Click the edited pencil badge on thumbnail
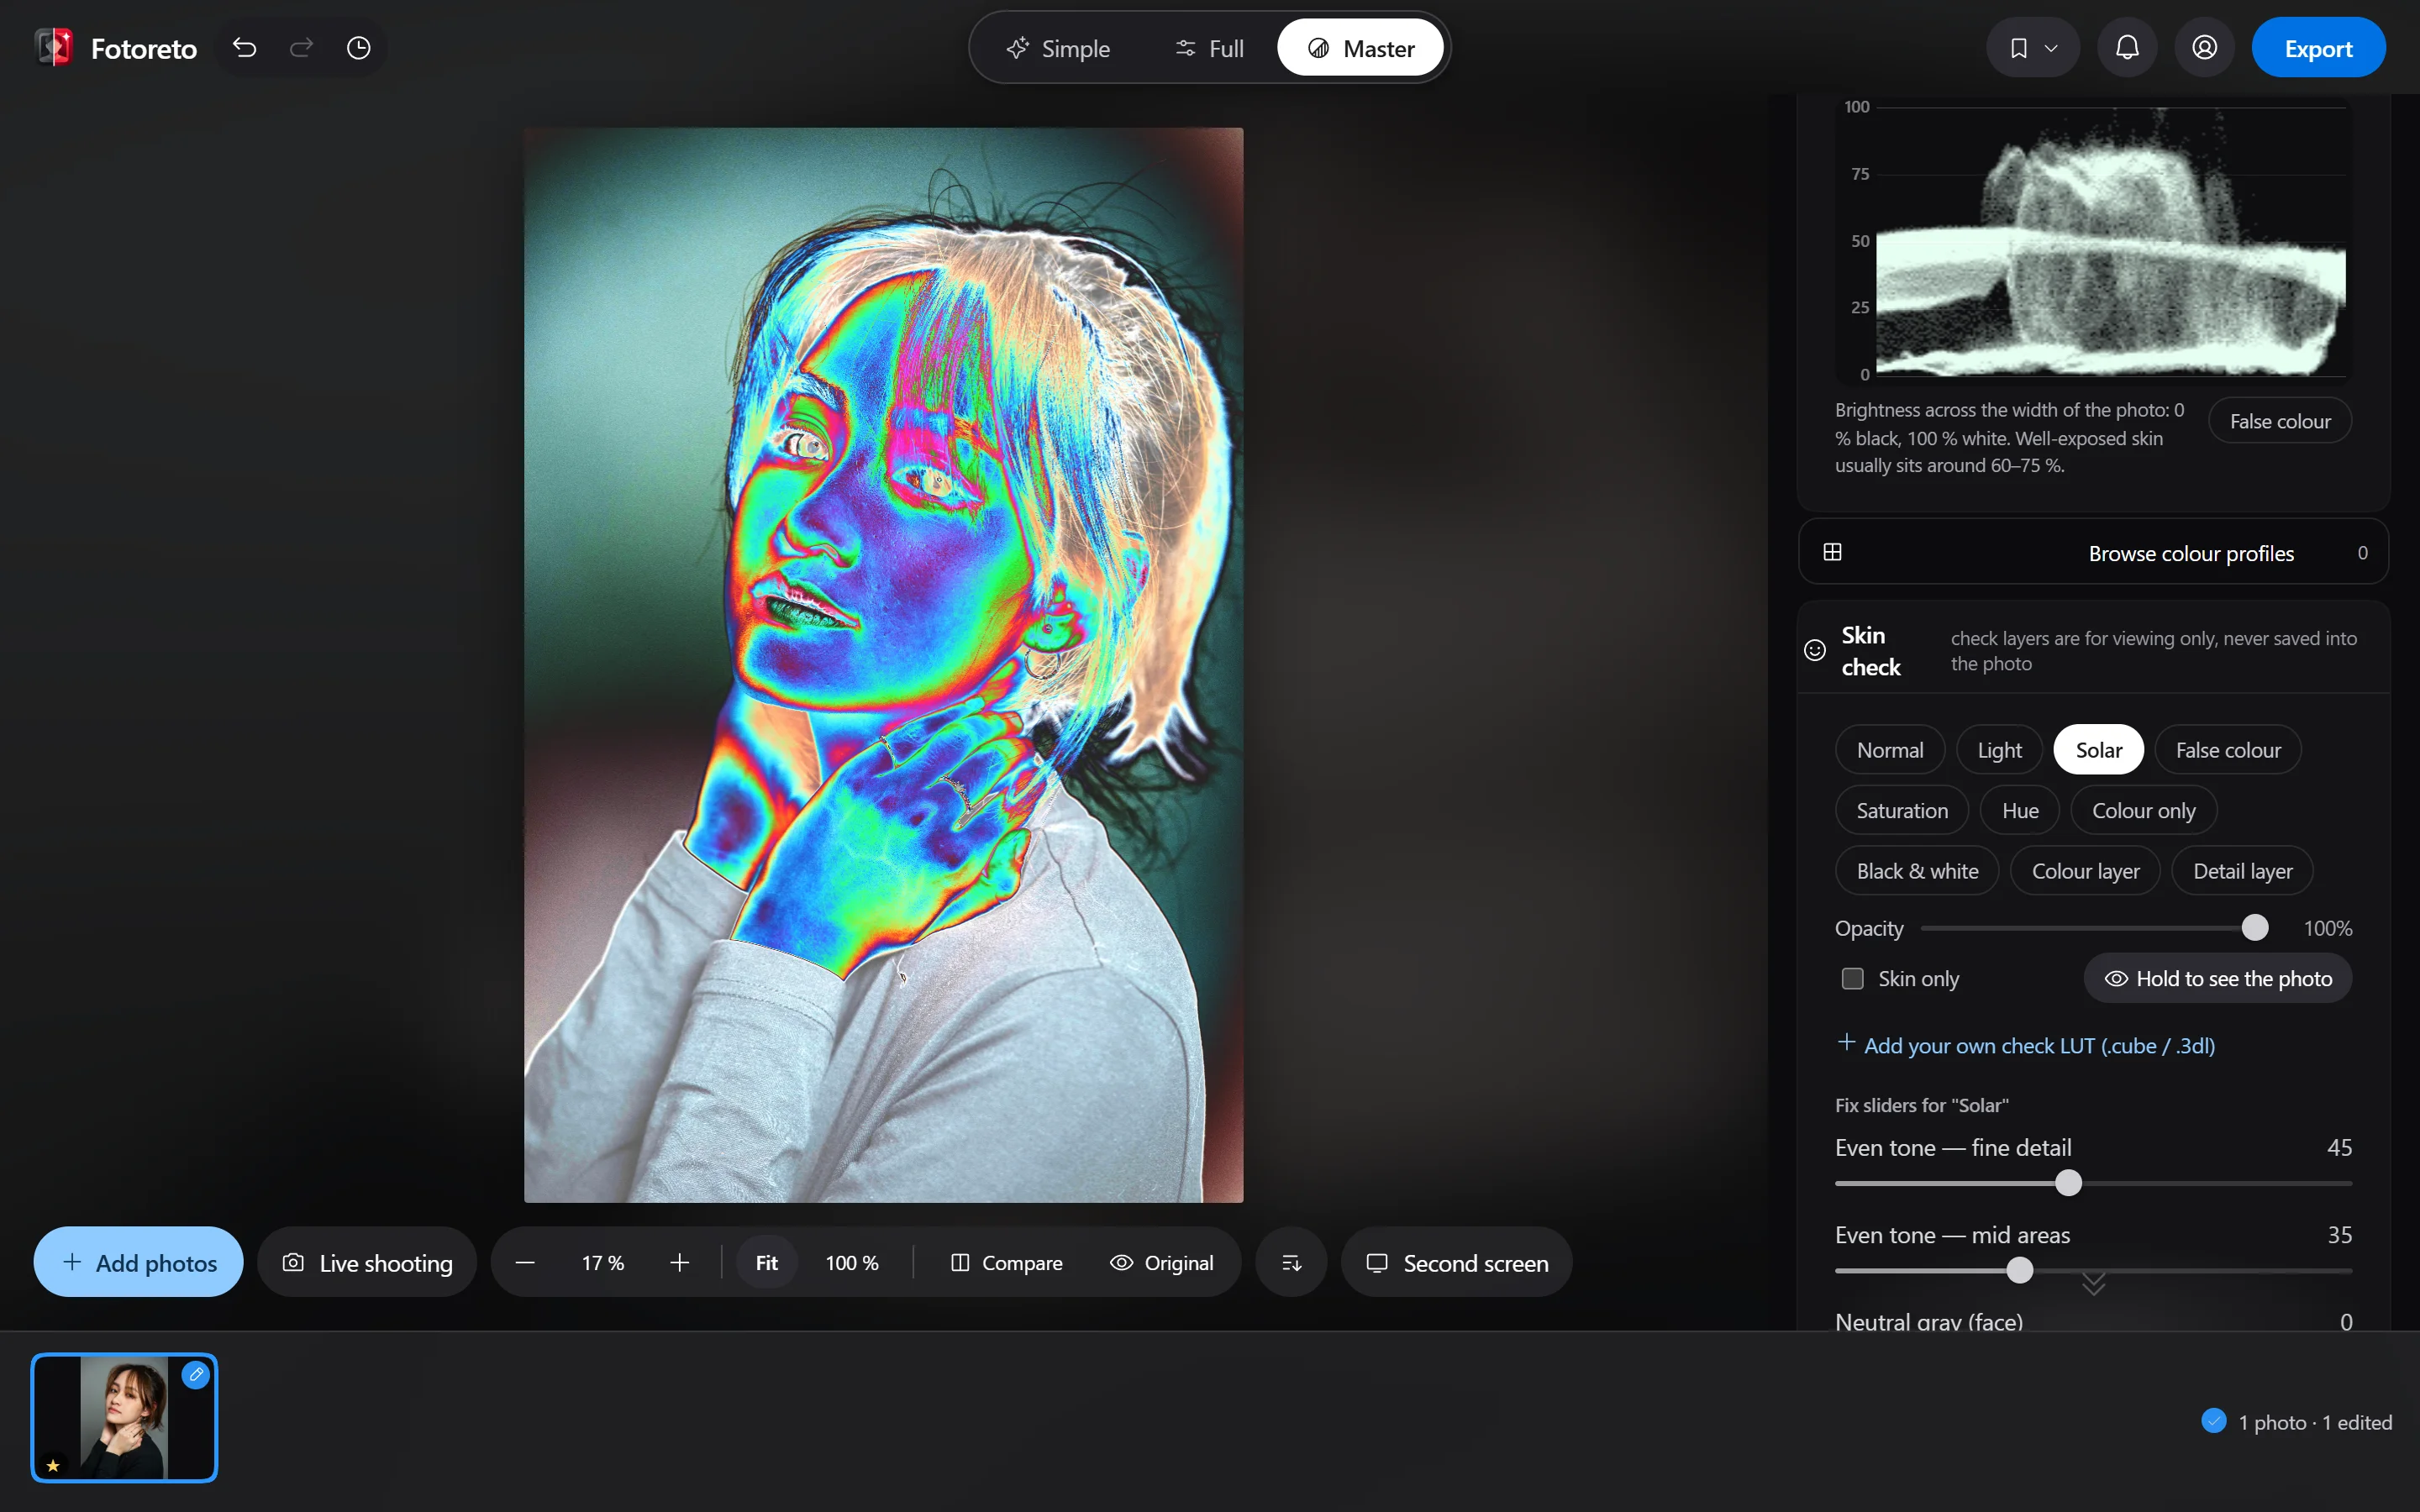 click(196, 1375)
